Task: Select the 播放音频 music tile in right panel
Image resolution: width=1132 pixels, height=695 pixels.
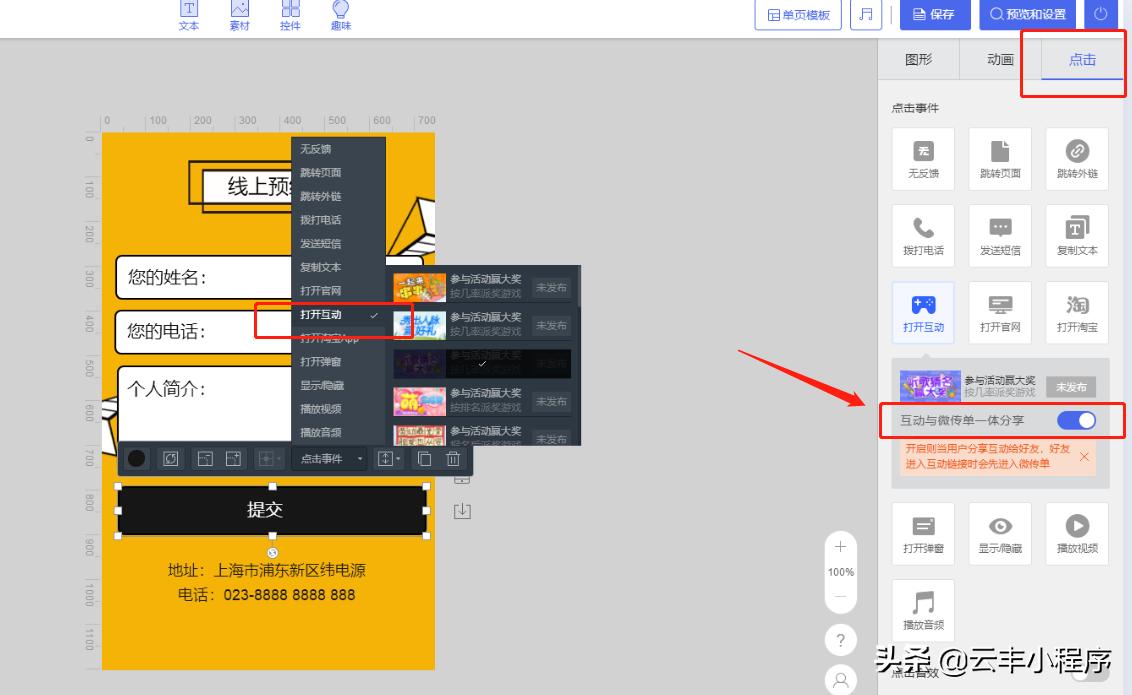Action: [923, 611]
